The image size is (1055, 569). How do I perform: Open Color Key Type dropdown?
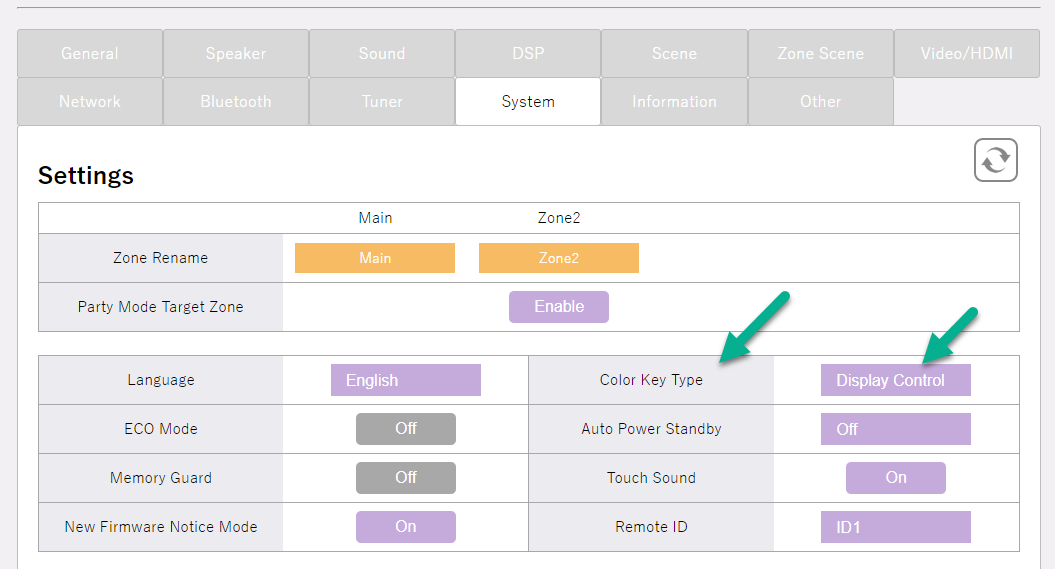(x=895, y=380)
